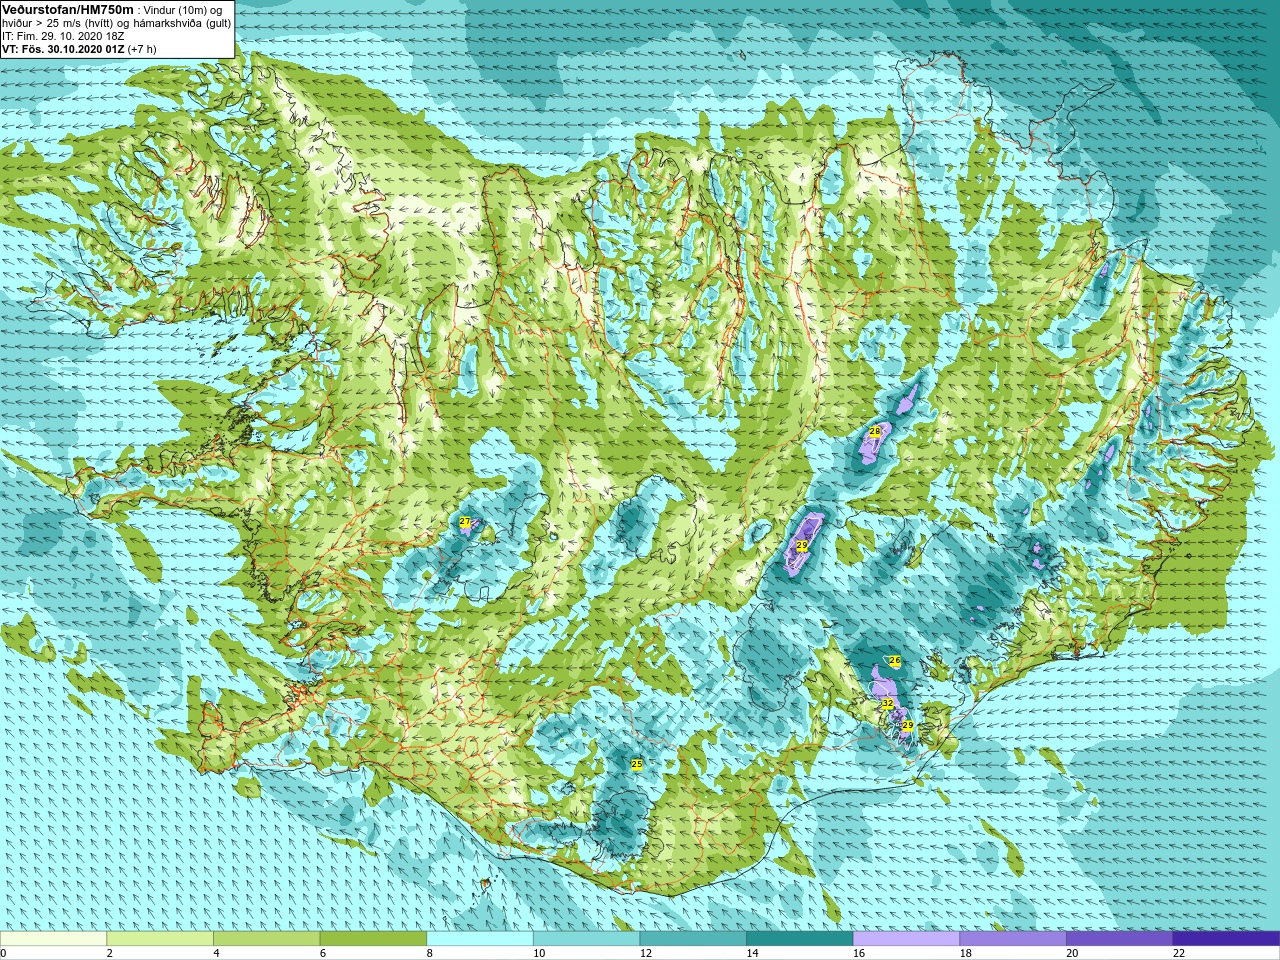Click the legend tick label 0
This screenshot has width=1280, height=960.
pyautogui.click(x=3, y=953)
